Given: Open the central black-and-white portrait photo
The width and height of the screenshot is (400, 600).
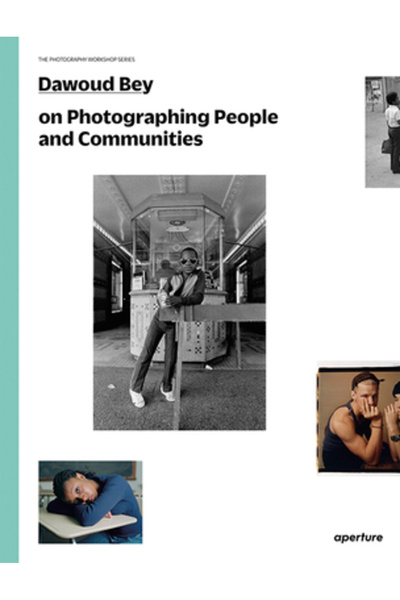Looking at the screenshot, I should [x=180, y=302].
